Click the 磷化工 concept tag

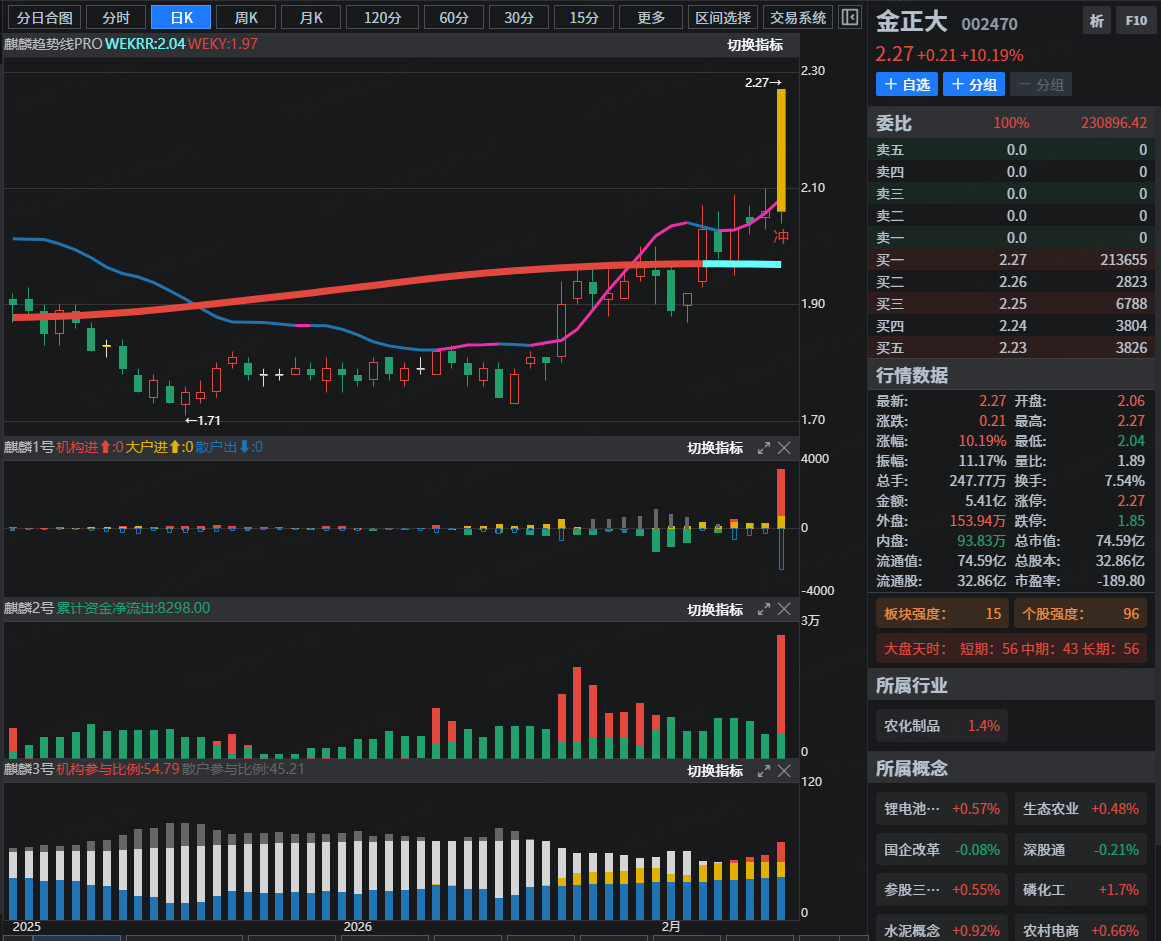pyautogui.click(x=1080, y=890)
